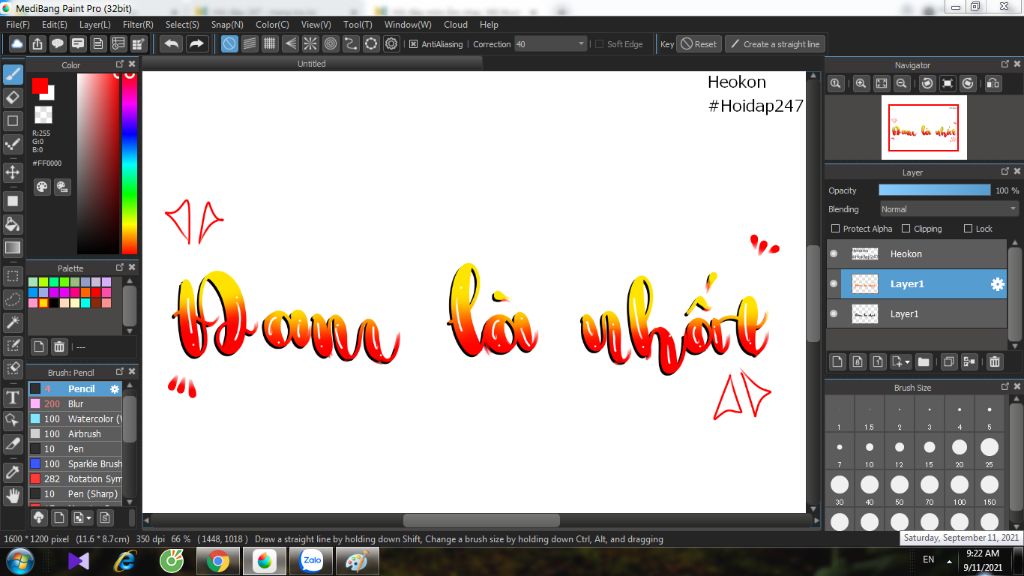Click Create a straight line button
This screenshot has width=1024, height=576.
775,44
